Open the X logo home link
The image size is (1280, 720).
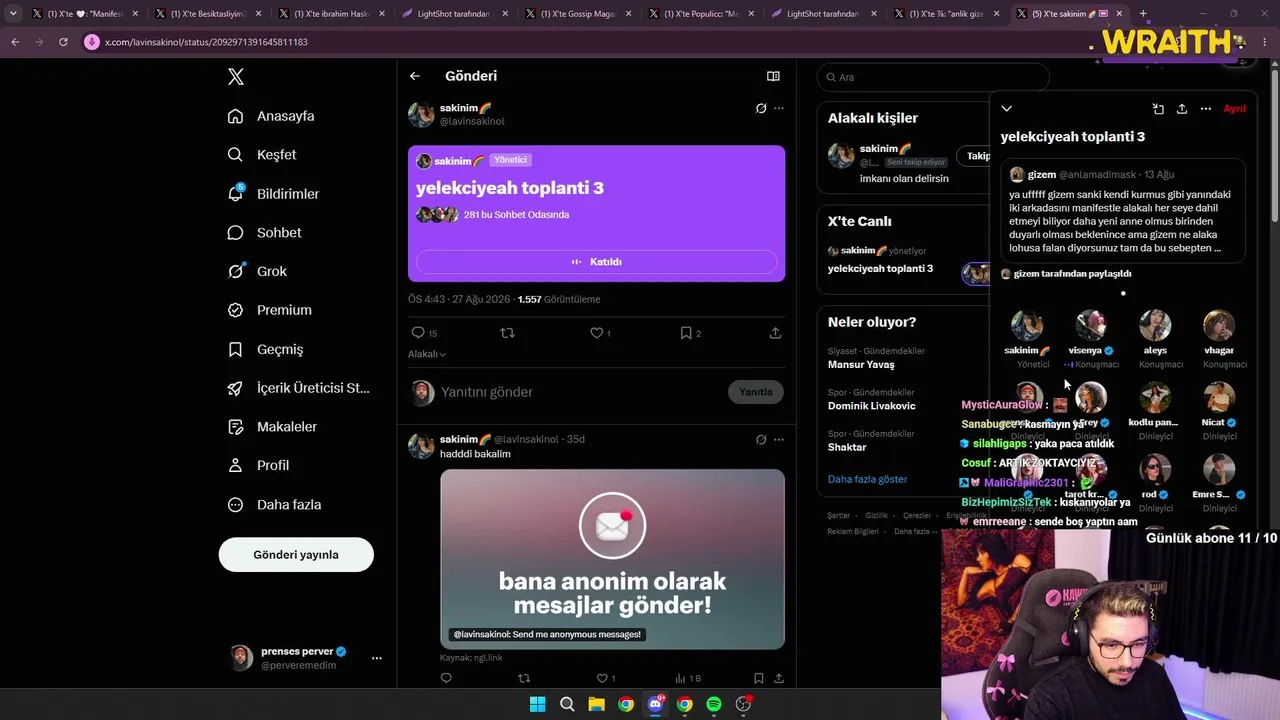pyautogui.click(x=236, y=77)
